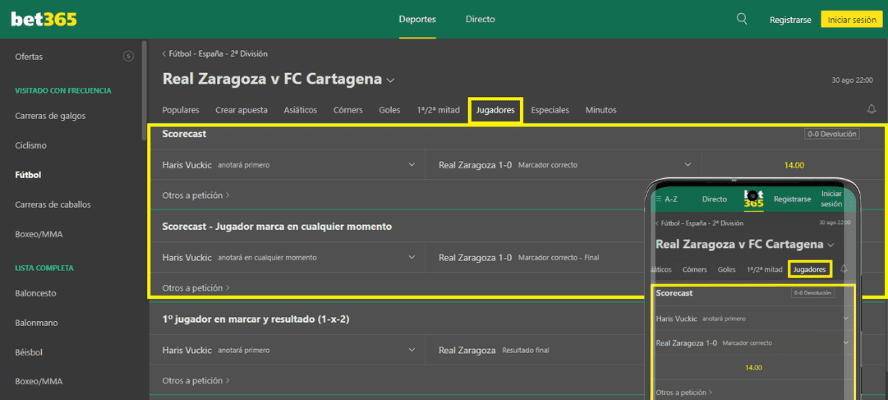
Task: Tap Iniciar sesión in the phone header
Action: tap(831, 199)
